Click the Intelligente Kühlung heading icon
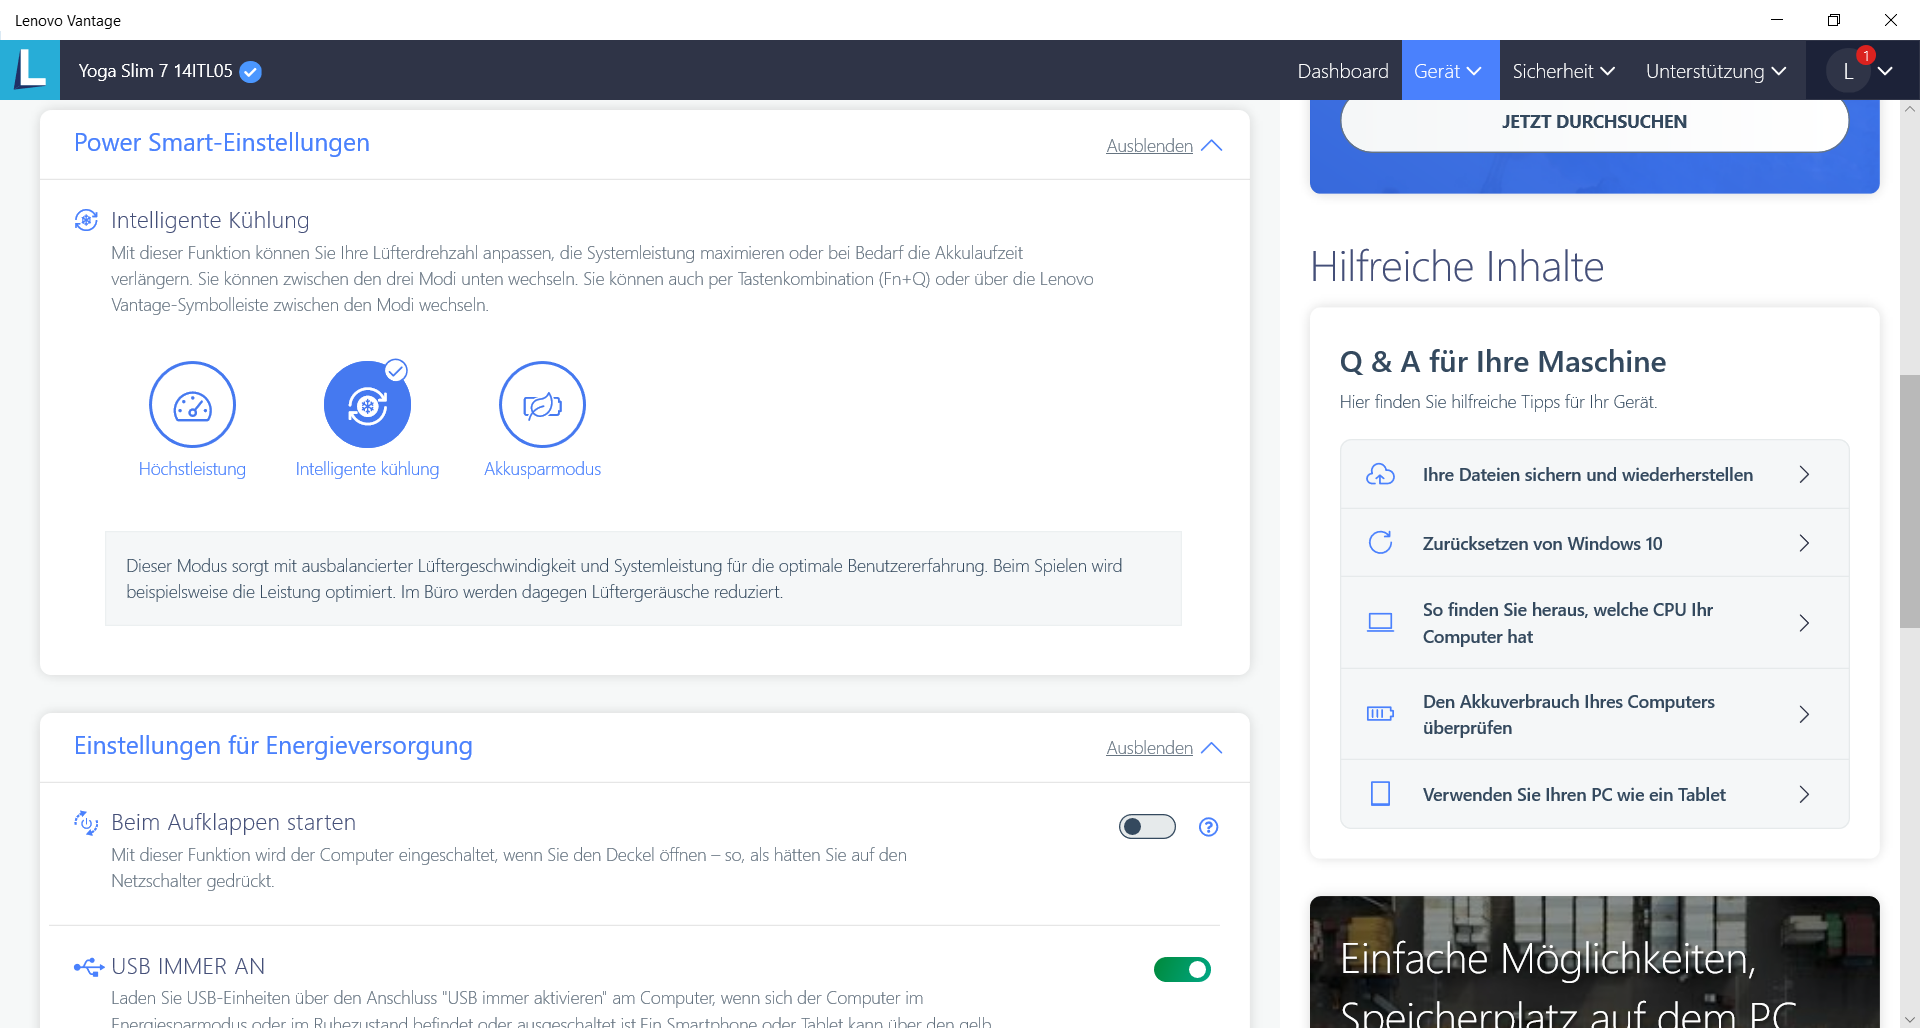Viewport: 1920px width, 1028px height. point(86,220)
